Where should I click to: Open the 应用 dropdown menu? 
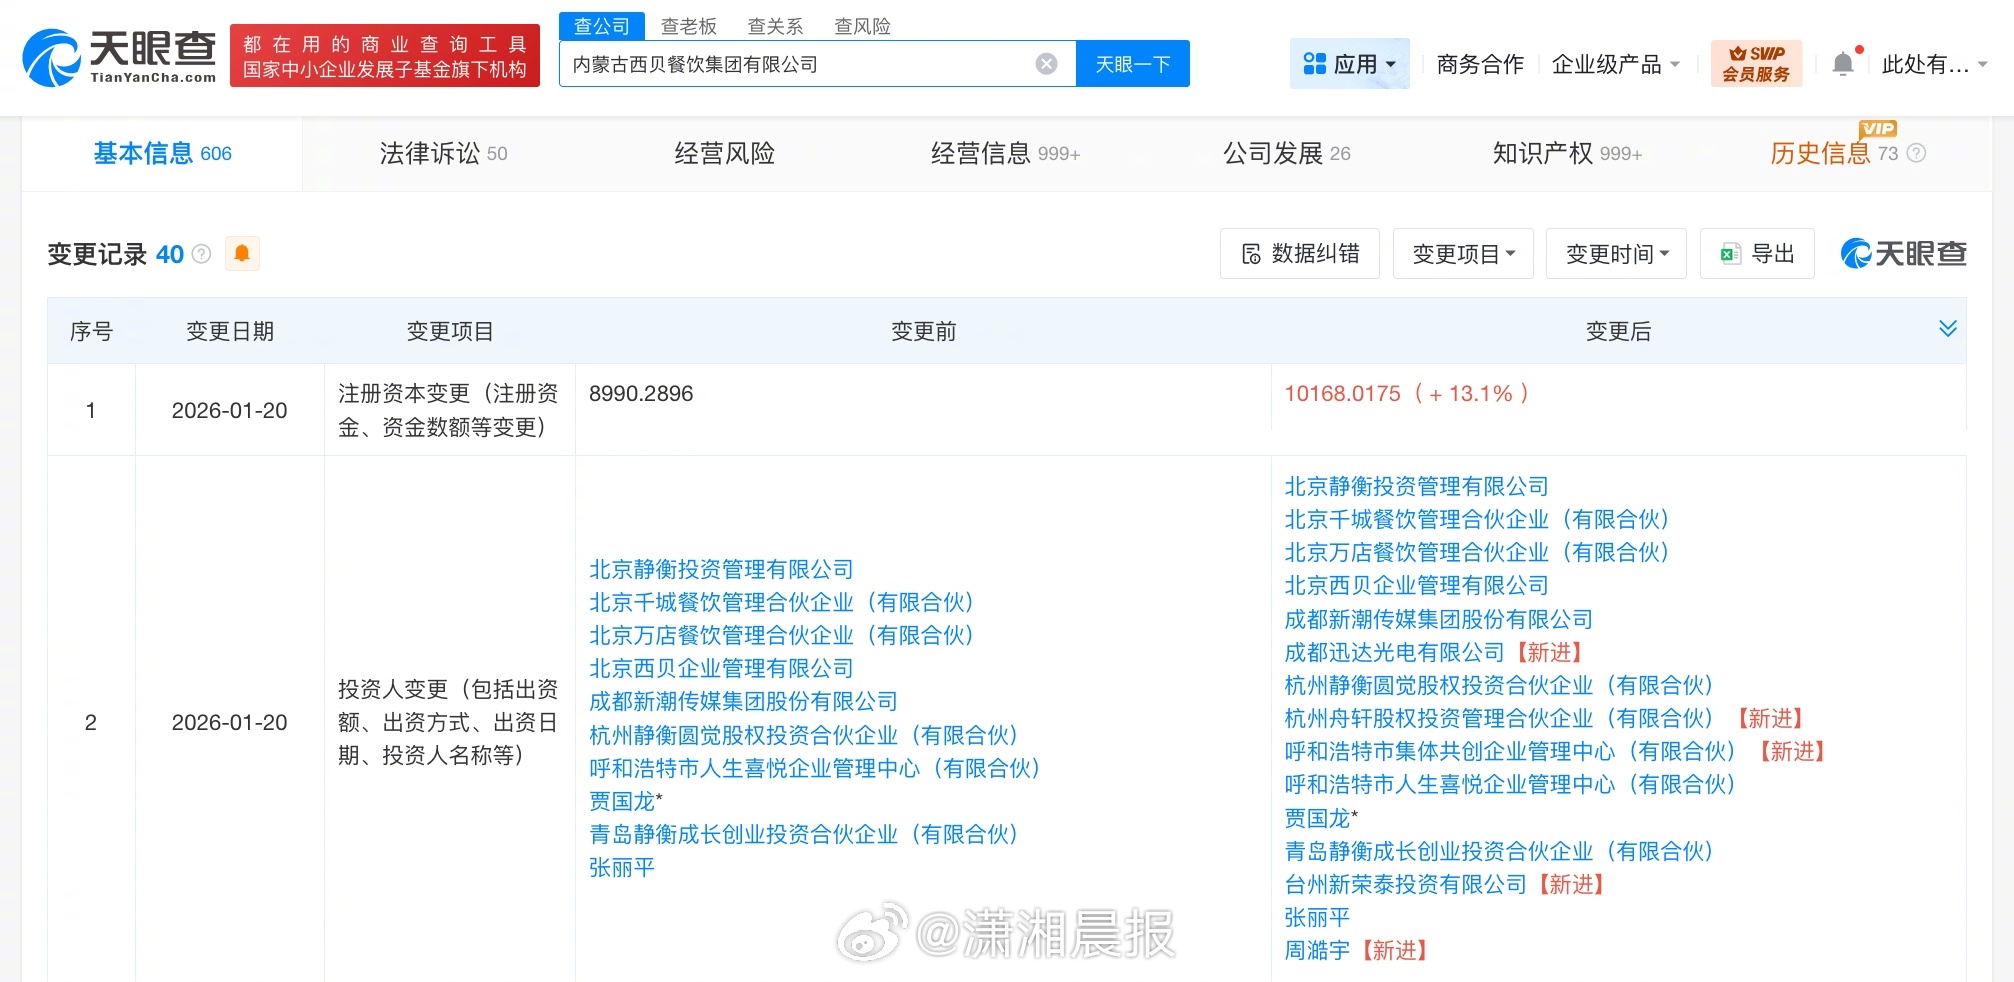pyautogui.click(x=1349, y=64)
